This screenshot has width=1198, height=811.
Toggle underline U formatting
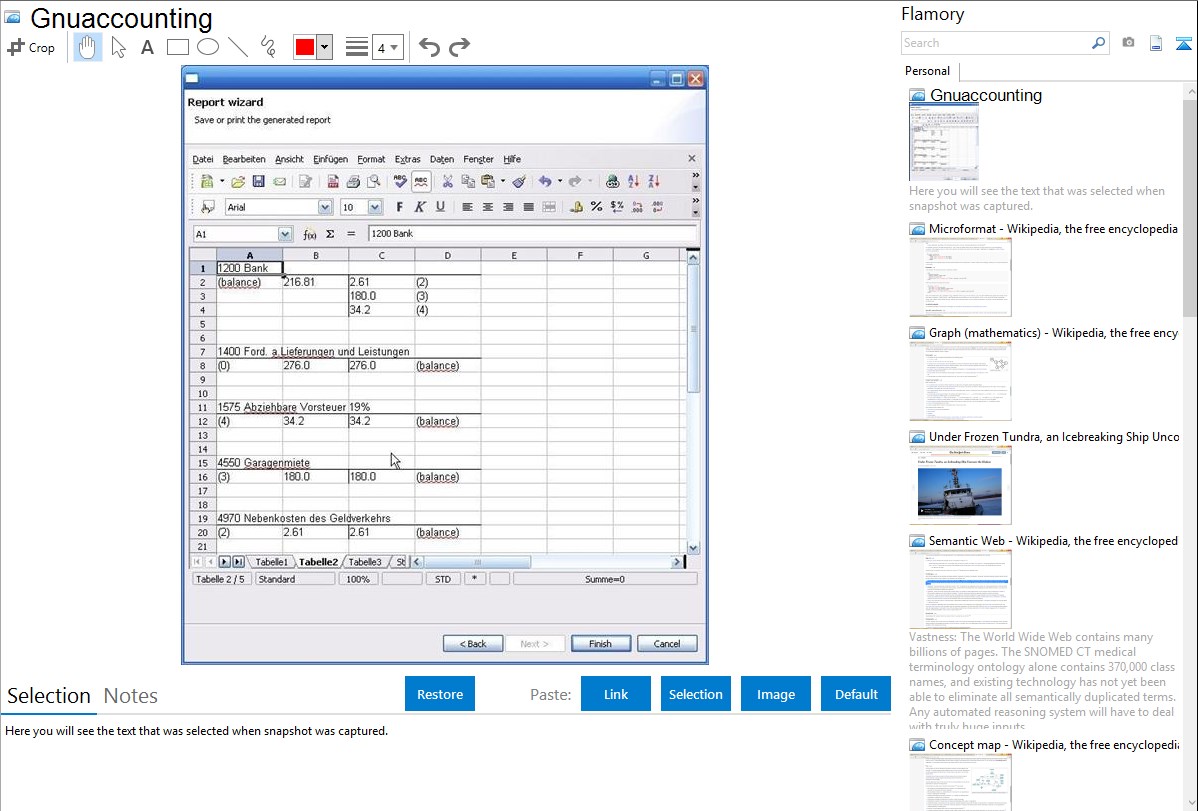(x=440, y=206)
